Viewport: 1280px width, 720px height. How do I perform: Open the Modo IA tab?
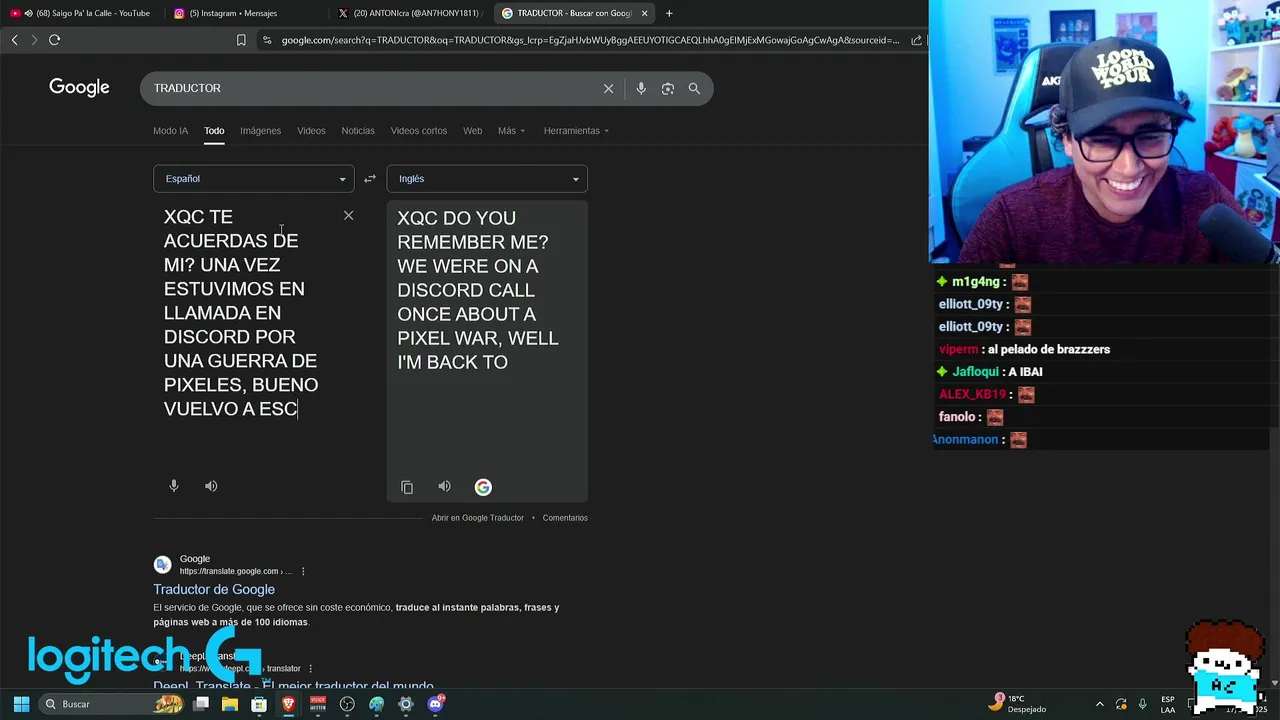point(170,131)
